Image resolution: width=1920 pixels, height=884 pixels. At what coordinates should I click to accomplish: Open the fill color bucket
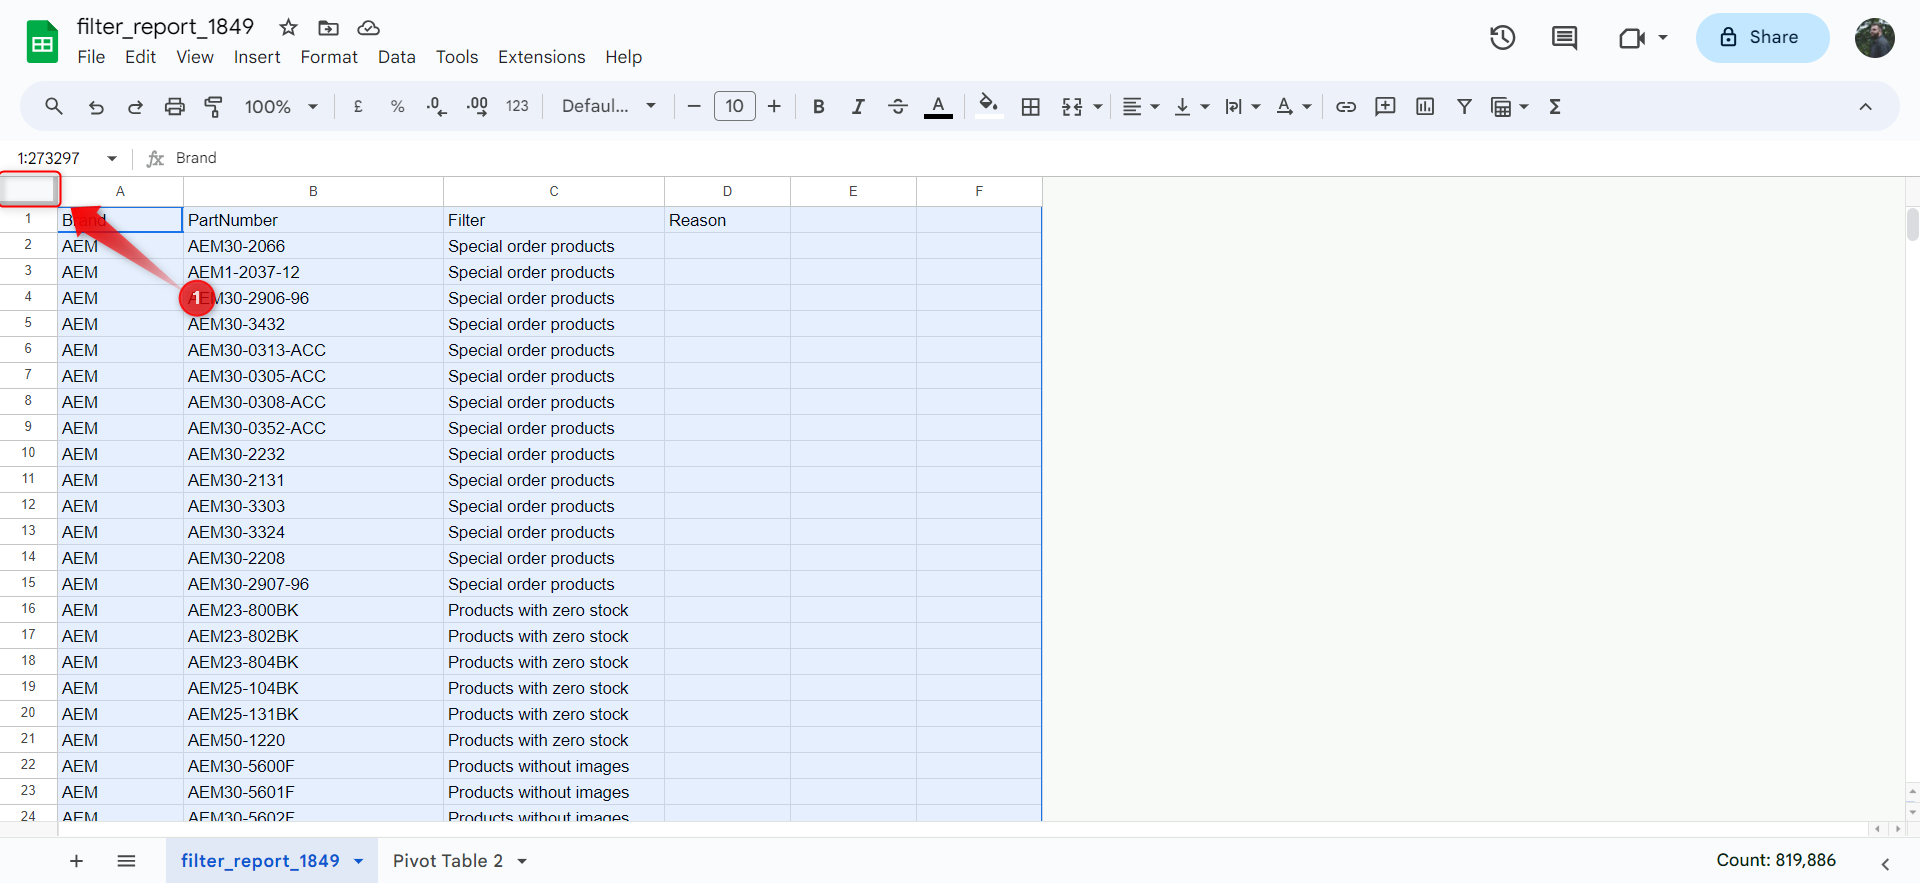(x=989, y=106)
